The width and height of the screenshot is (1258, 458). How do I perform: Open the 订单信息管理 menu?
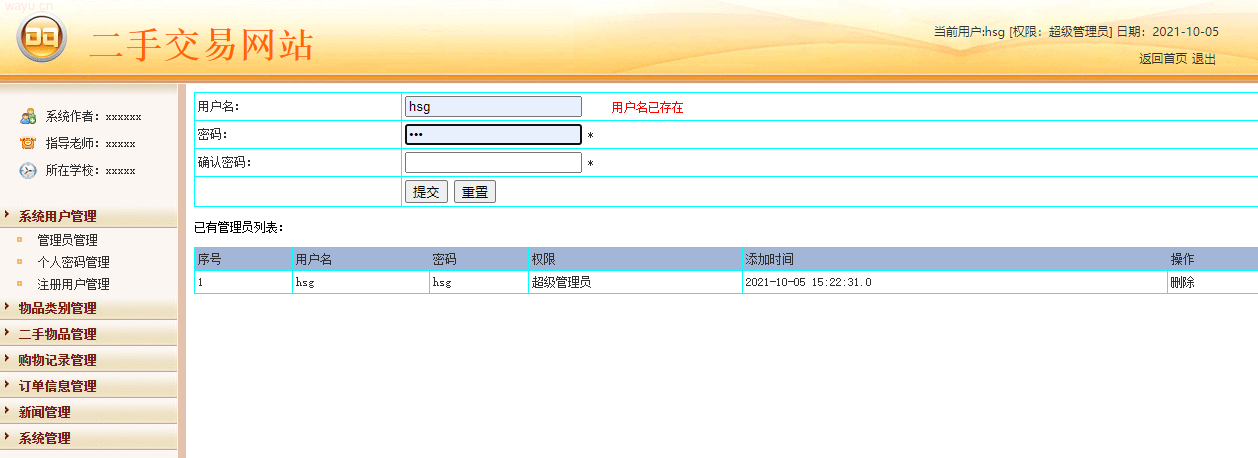point(57,386)
